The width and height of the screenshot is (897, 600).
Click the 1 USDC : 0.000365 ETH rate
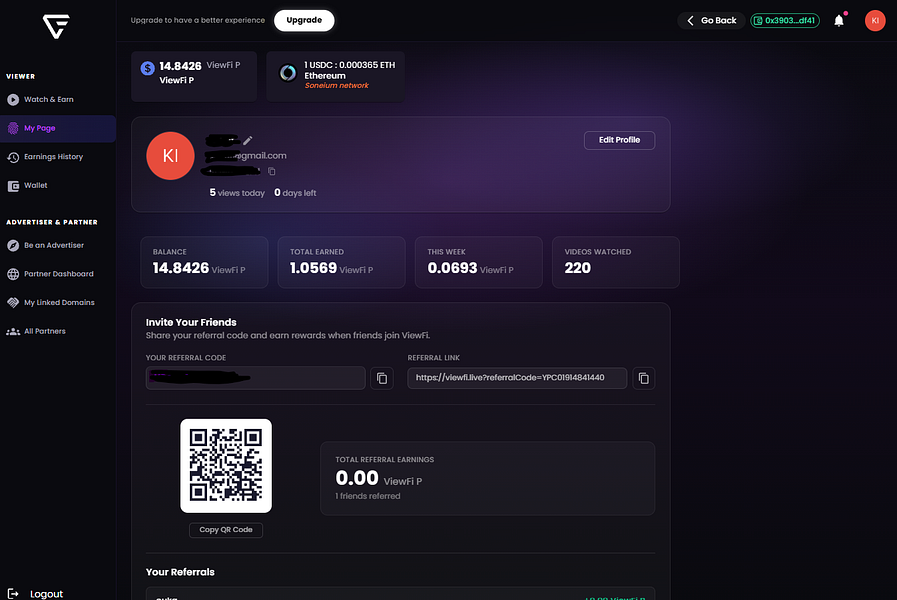point(350,65)
